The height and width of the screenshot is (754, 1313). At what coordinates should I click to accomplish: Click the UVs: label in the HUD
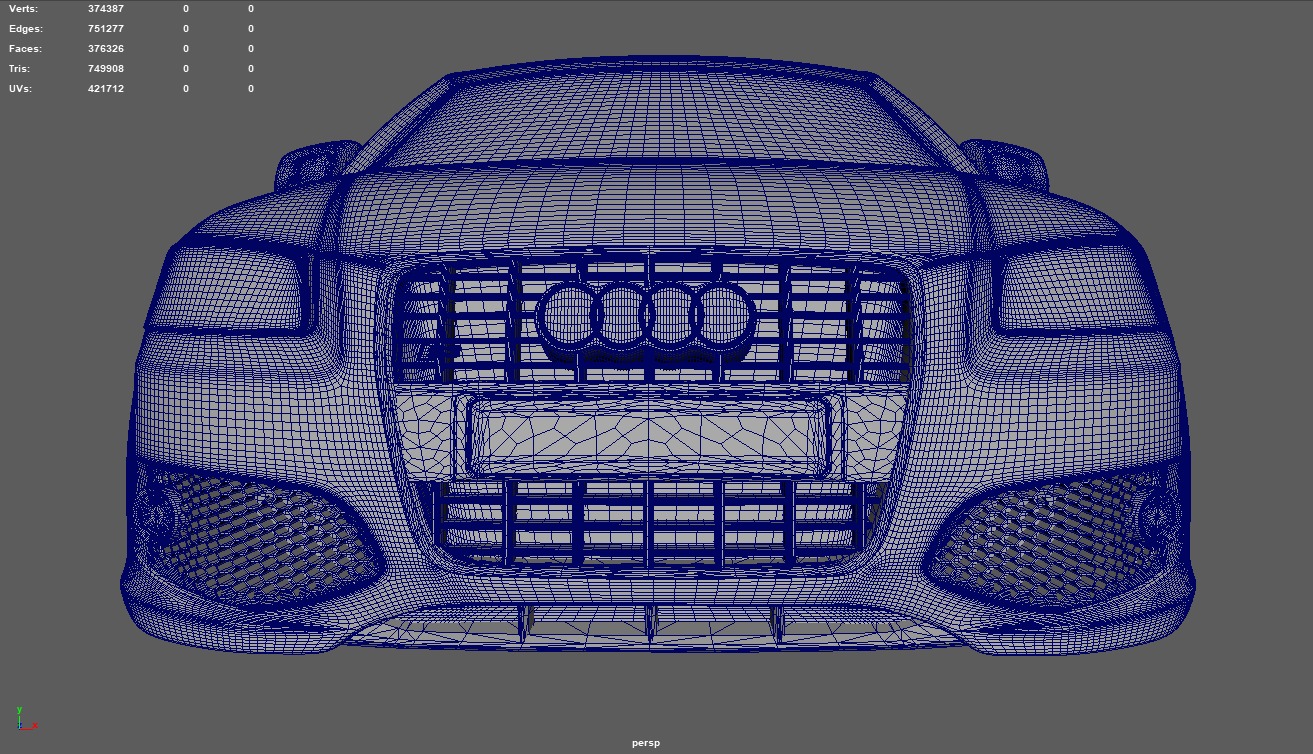point(20,89)
